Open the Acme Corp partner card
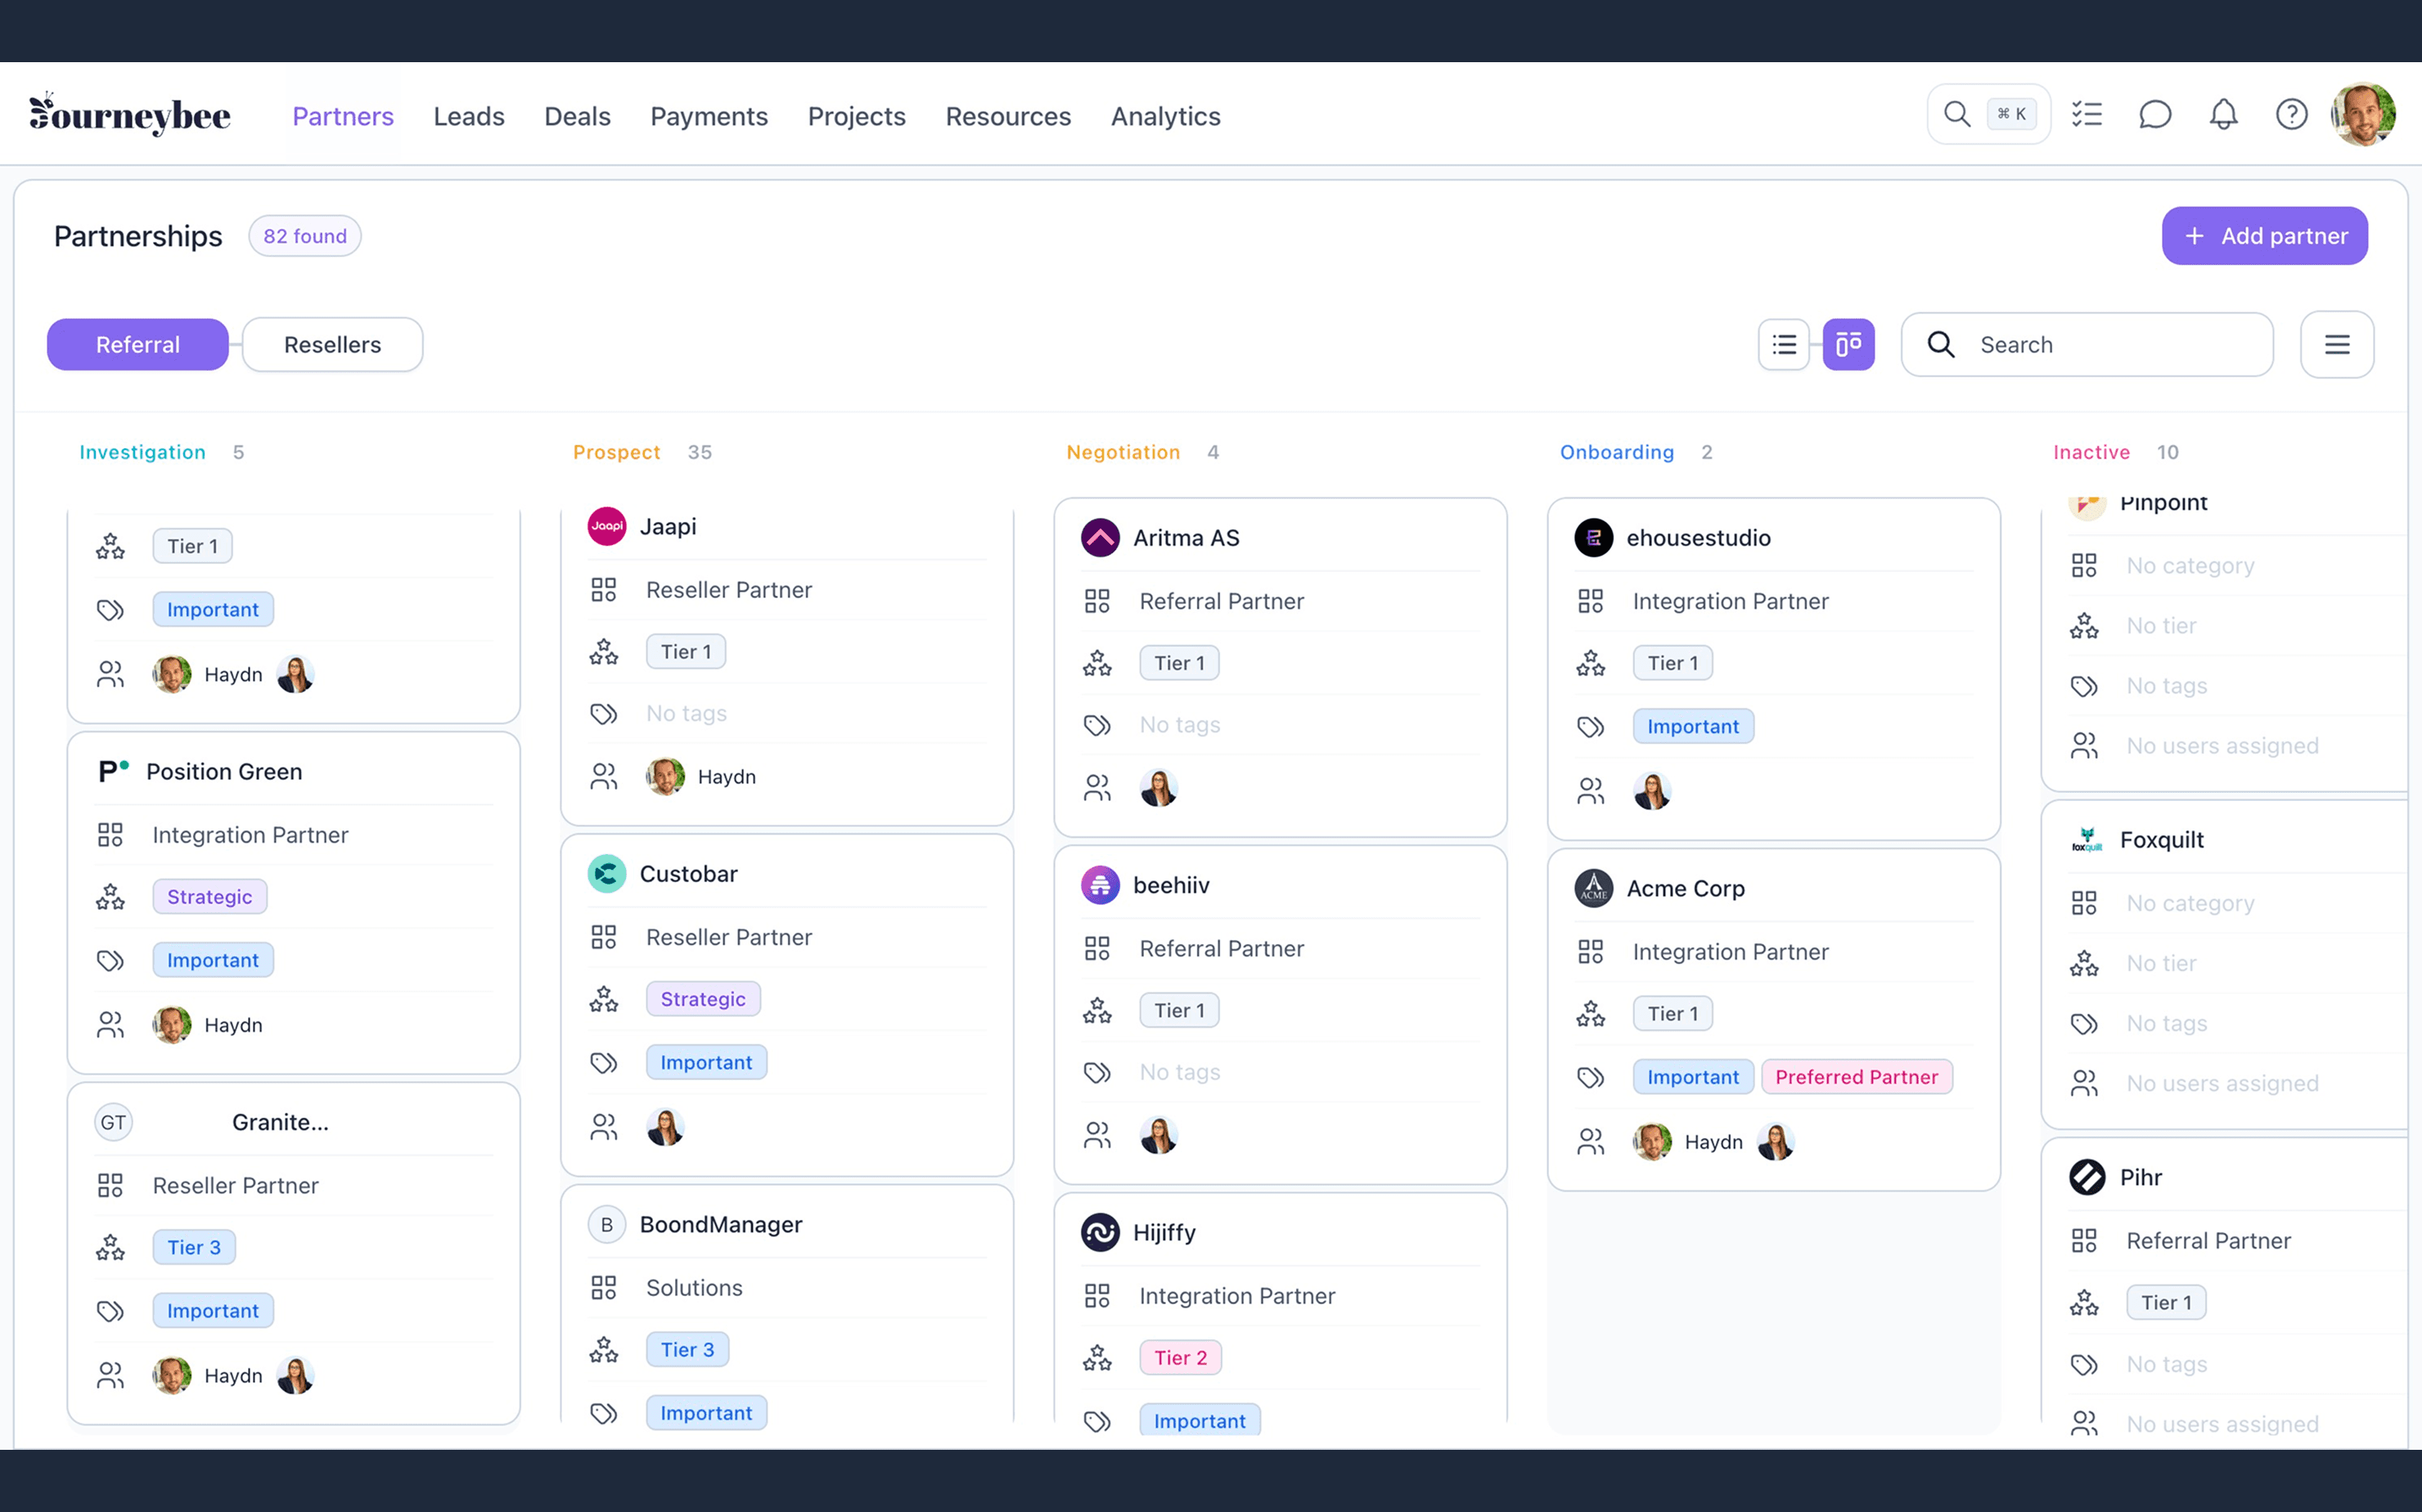The image size is (2422, 1512). point(1685,888)
